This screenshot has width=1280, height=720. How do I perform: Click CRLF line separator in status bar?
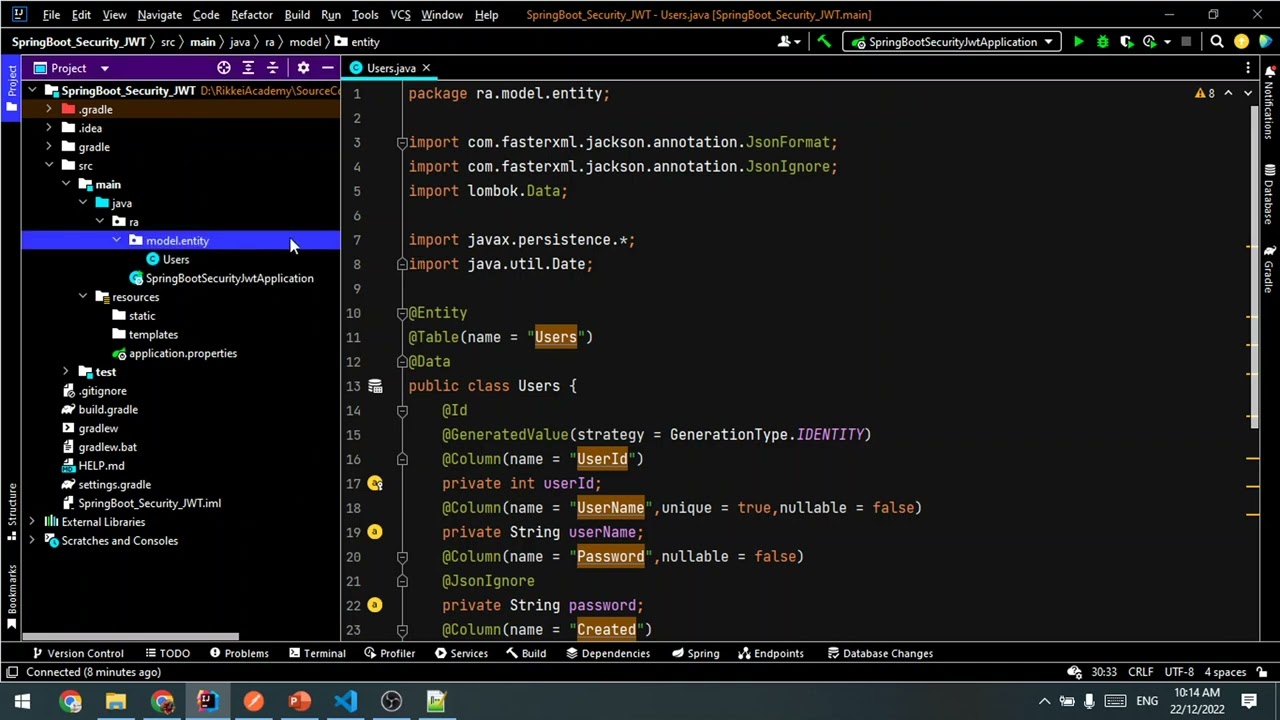pyautogui.click(x=1141, y=672)
